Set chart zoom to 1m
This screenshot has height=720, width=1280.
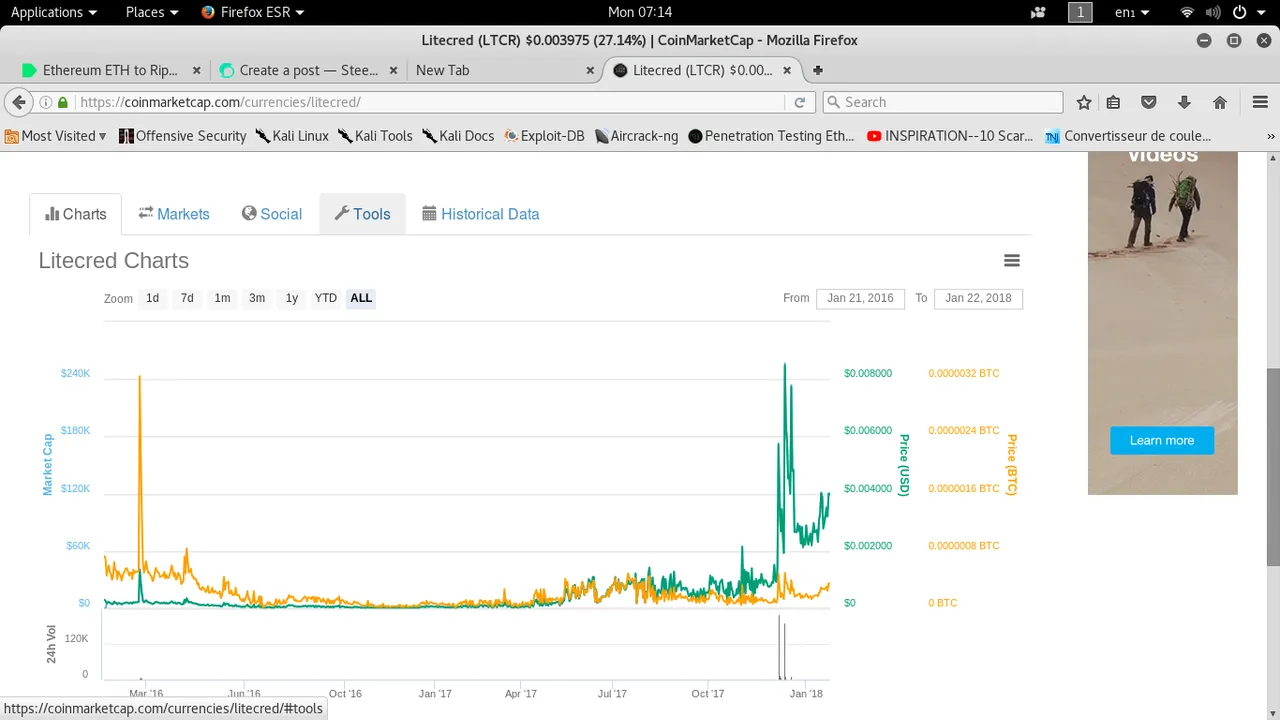click(222, 298)
